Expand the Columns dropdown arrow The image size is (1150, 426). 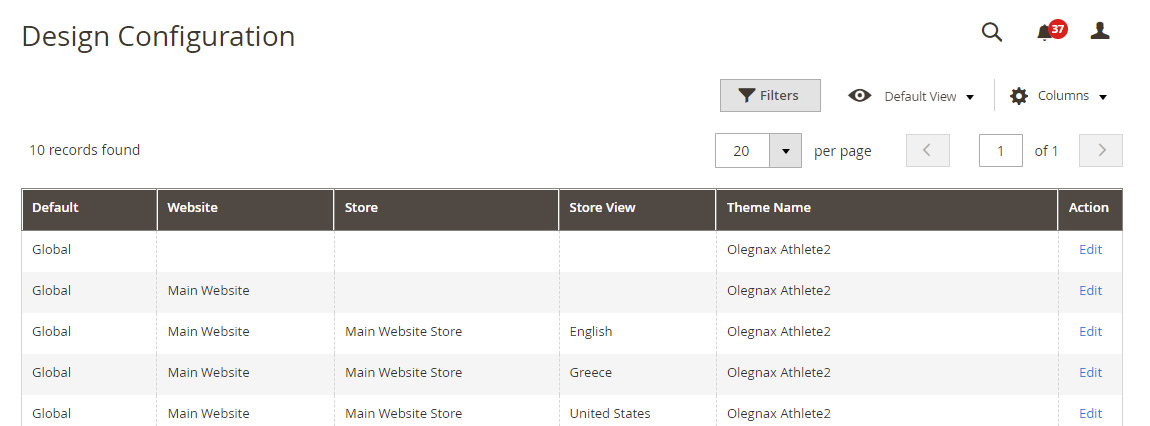click(1102, 97)
